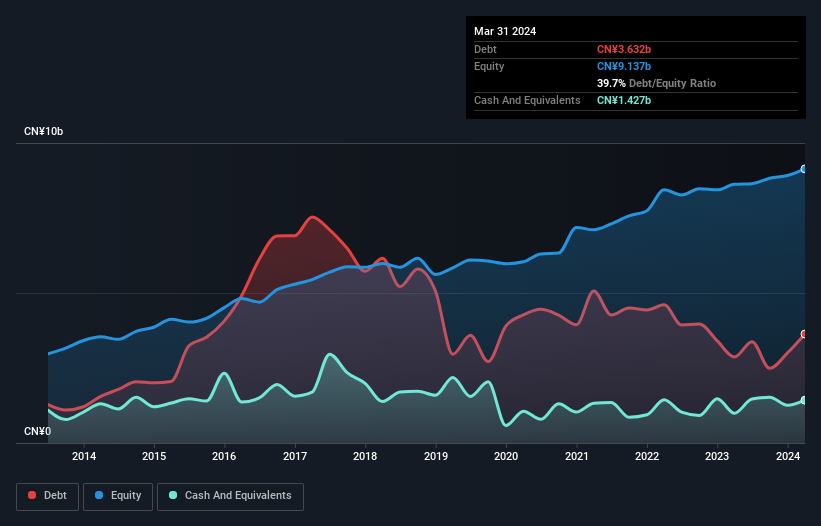Click the 2023 x-axis label

coord(717,456)
